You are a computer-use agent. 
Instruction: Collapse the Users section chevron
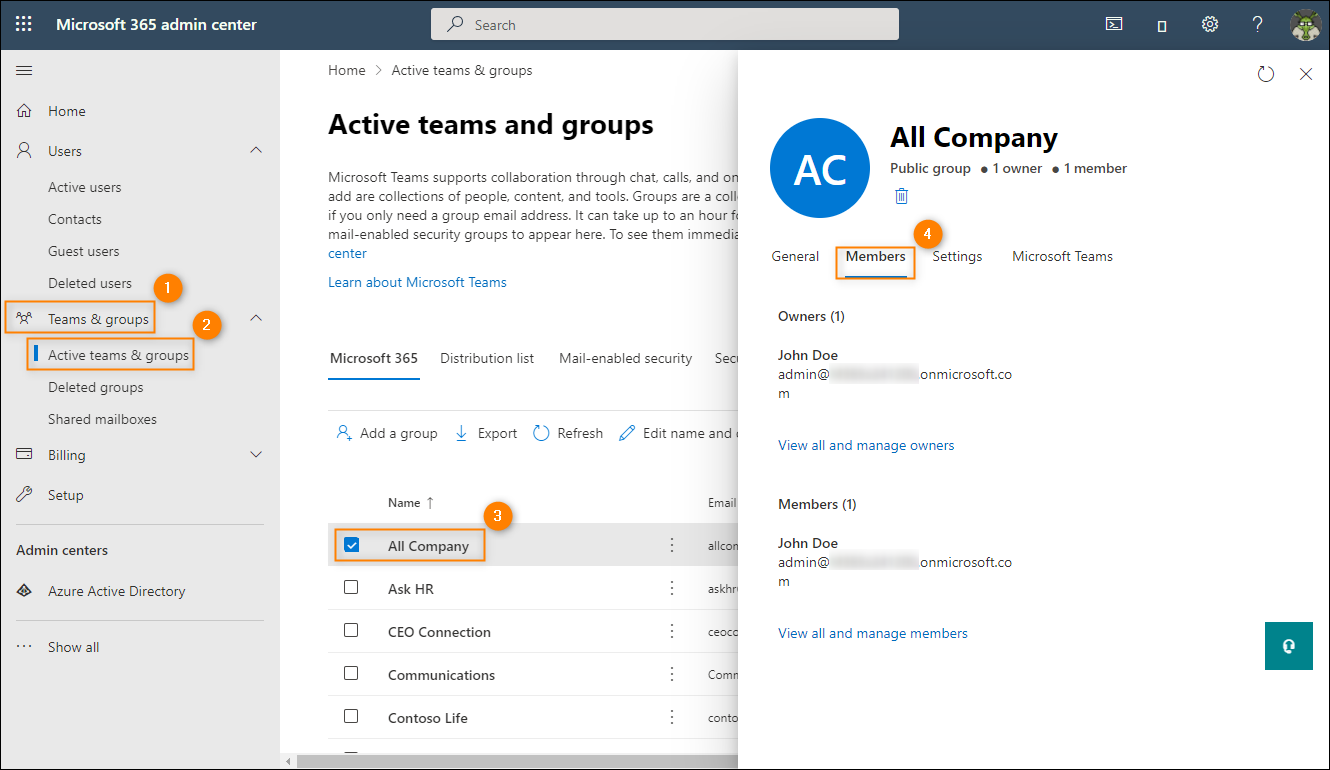pyautogui.click(x=256, y=150)
